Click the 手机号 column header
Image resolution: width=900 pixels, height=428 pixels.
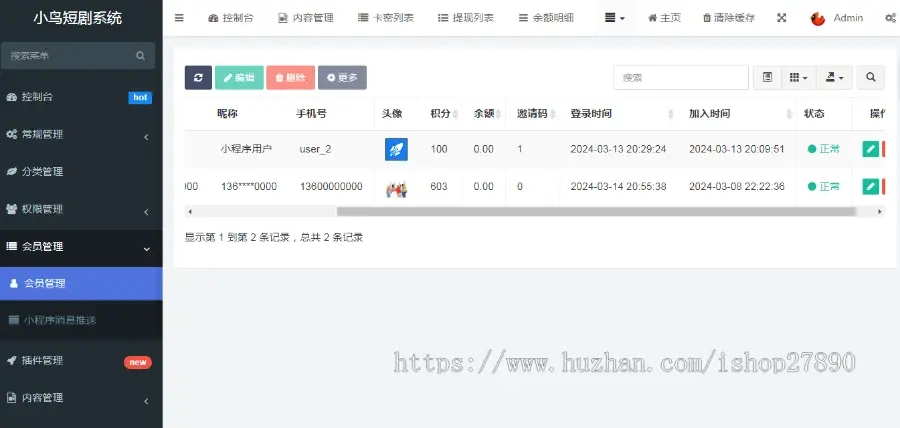[x=311, y=114]
